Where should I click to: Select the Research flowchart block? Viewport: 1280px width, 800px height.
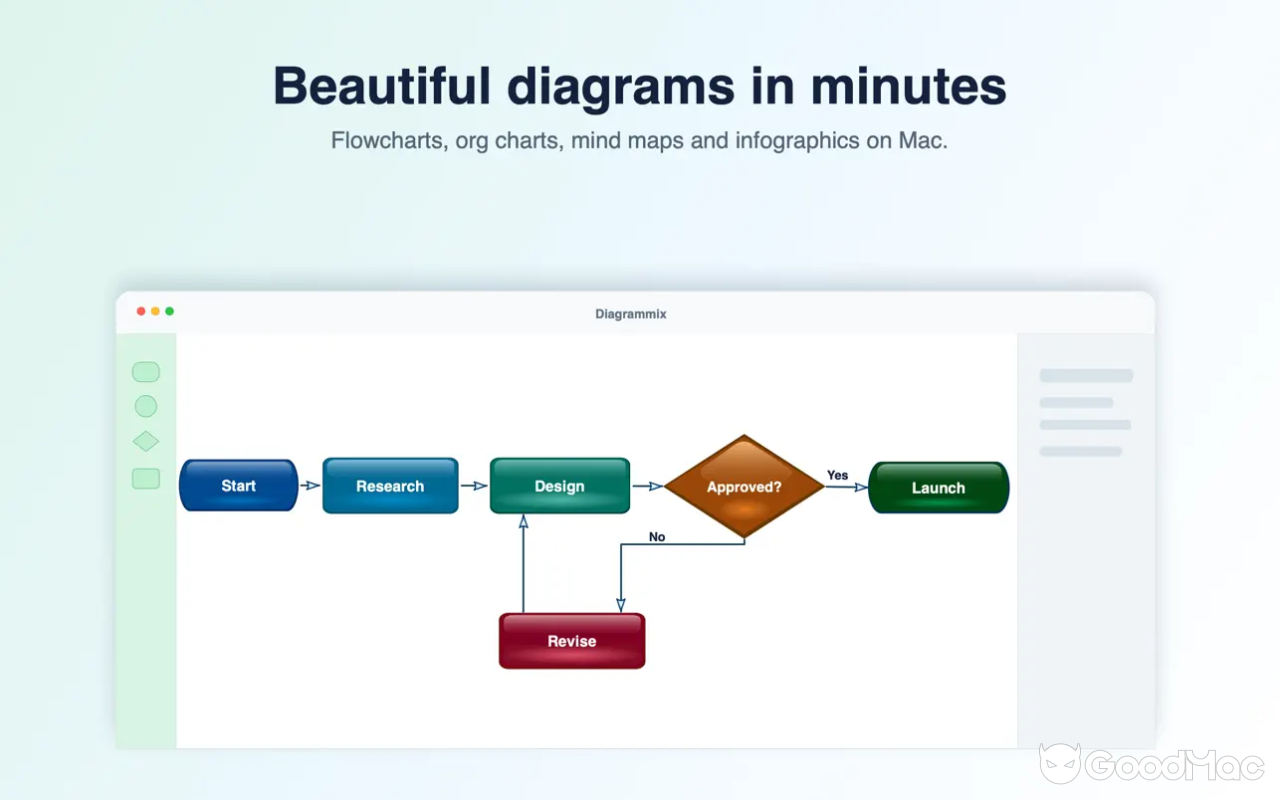pyautogui.click(x=390, y=486)
